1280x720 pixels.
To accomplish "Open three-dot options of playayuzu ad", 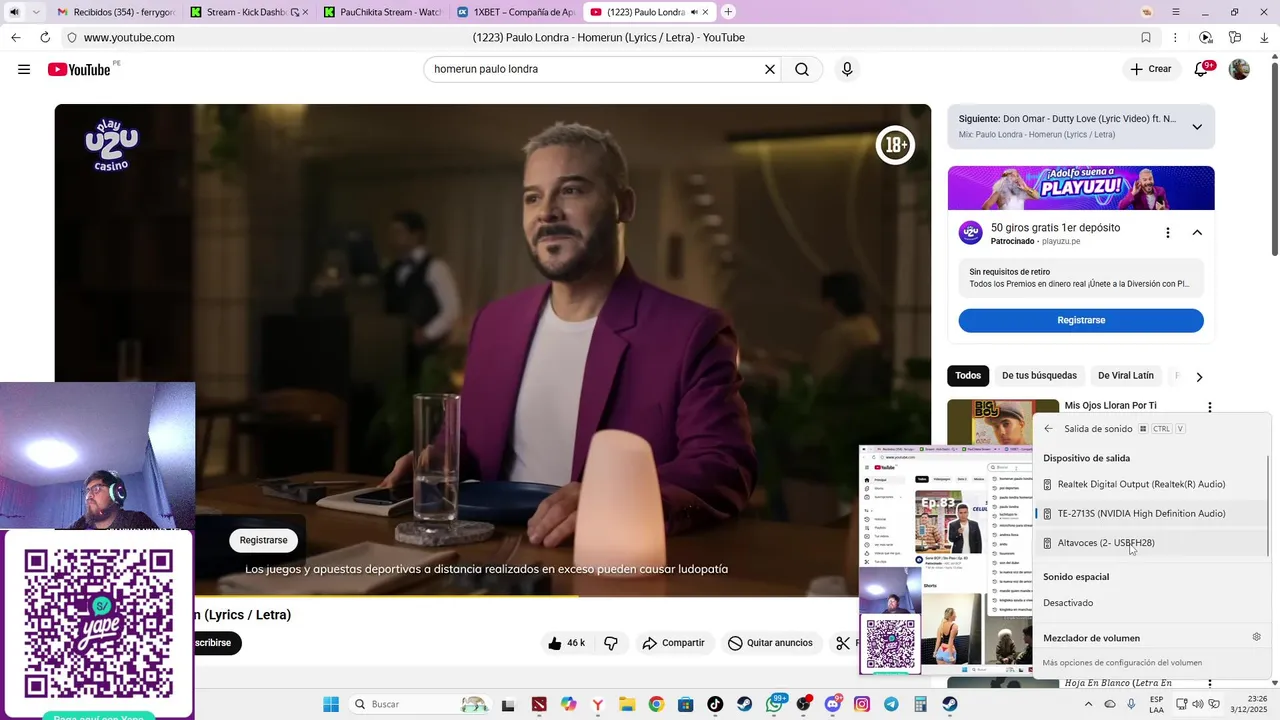I will pos(1167,233).
